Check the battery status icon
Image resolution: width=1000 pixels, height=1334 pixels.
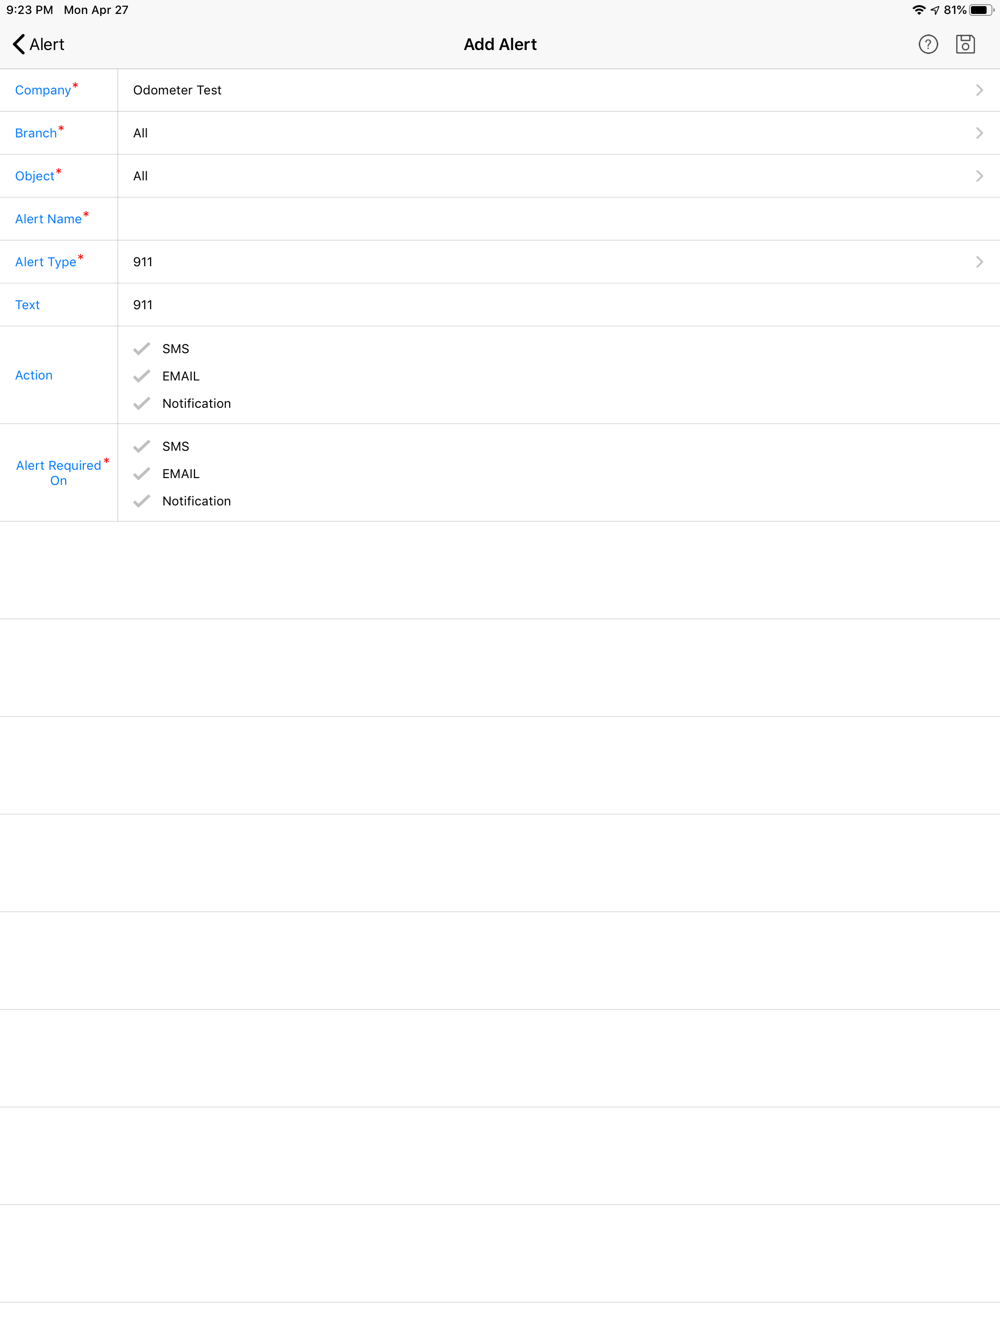(981, 10)
